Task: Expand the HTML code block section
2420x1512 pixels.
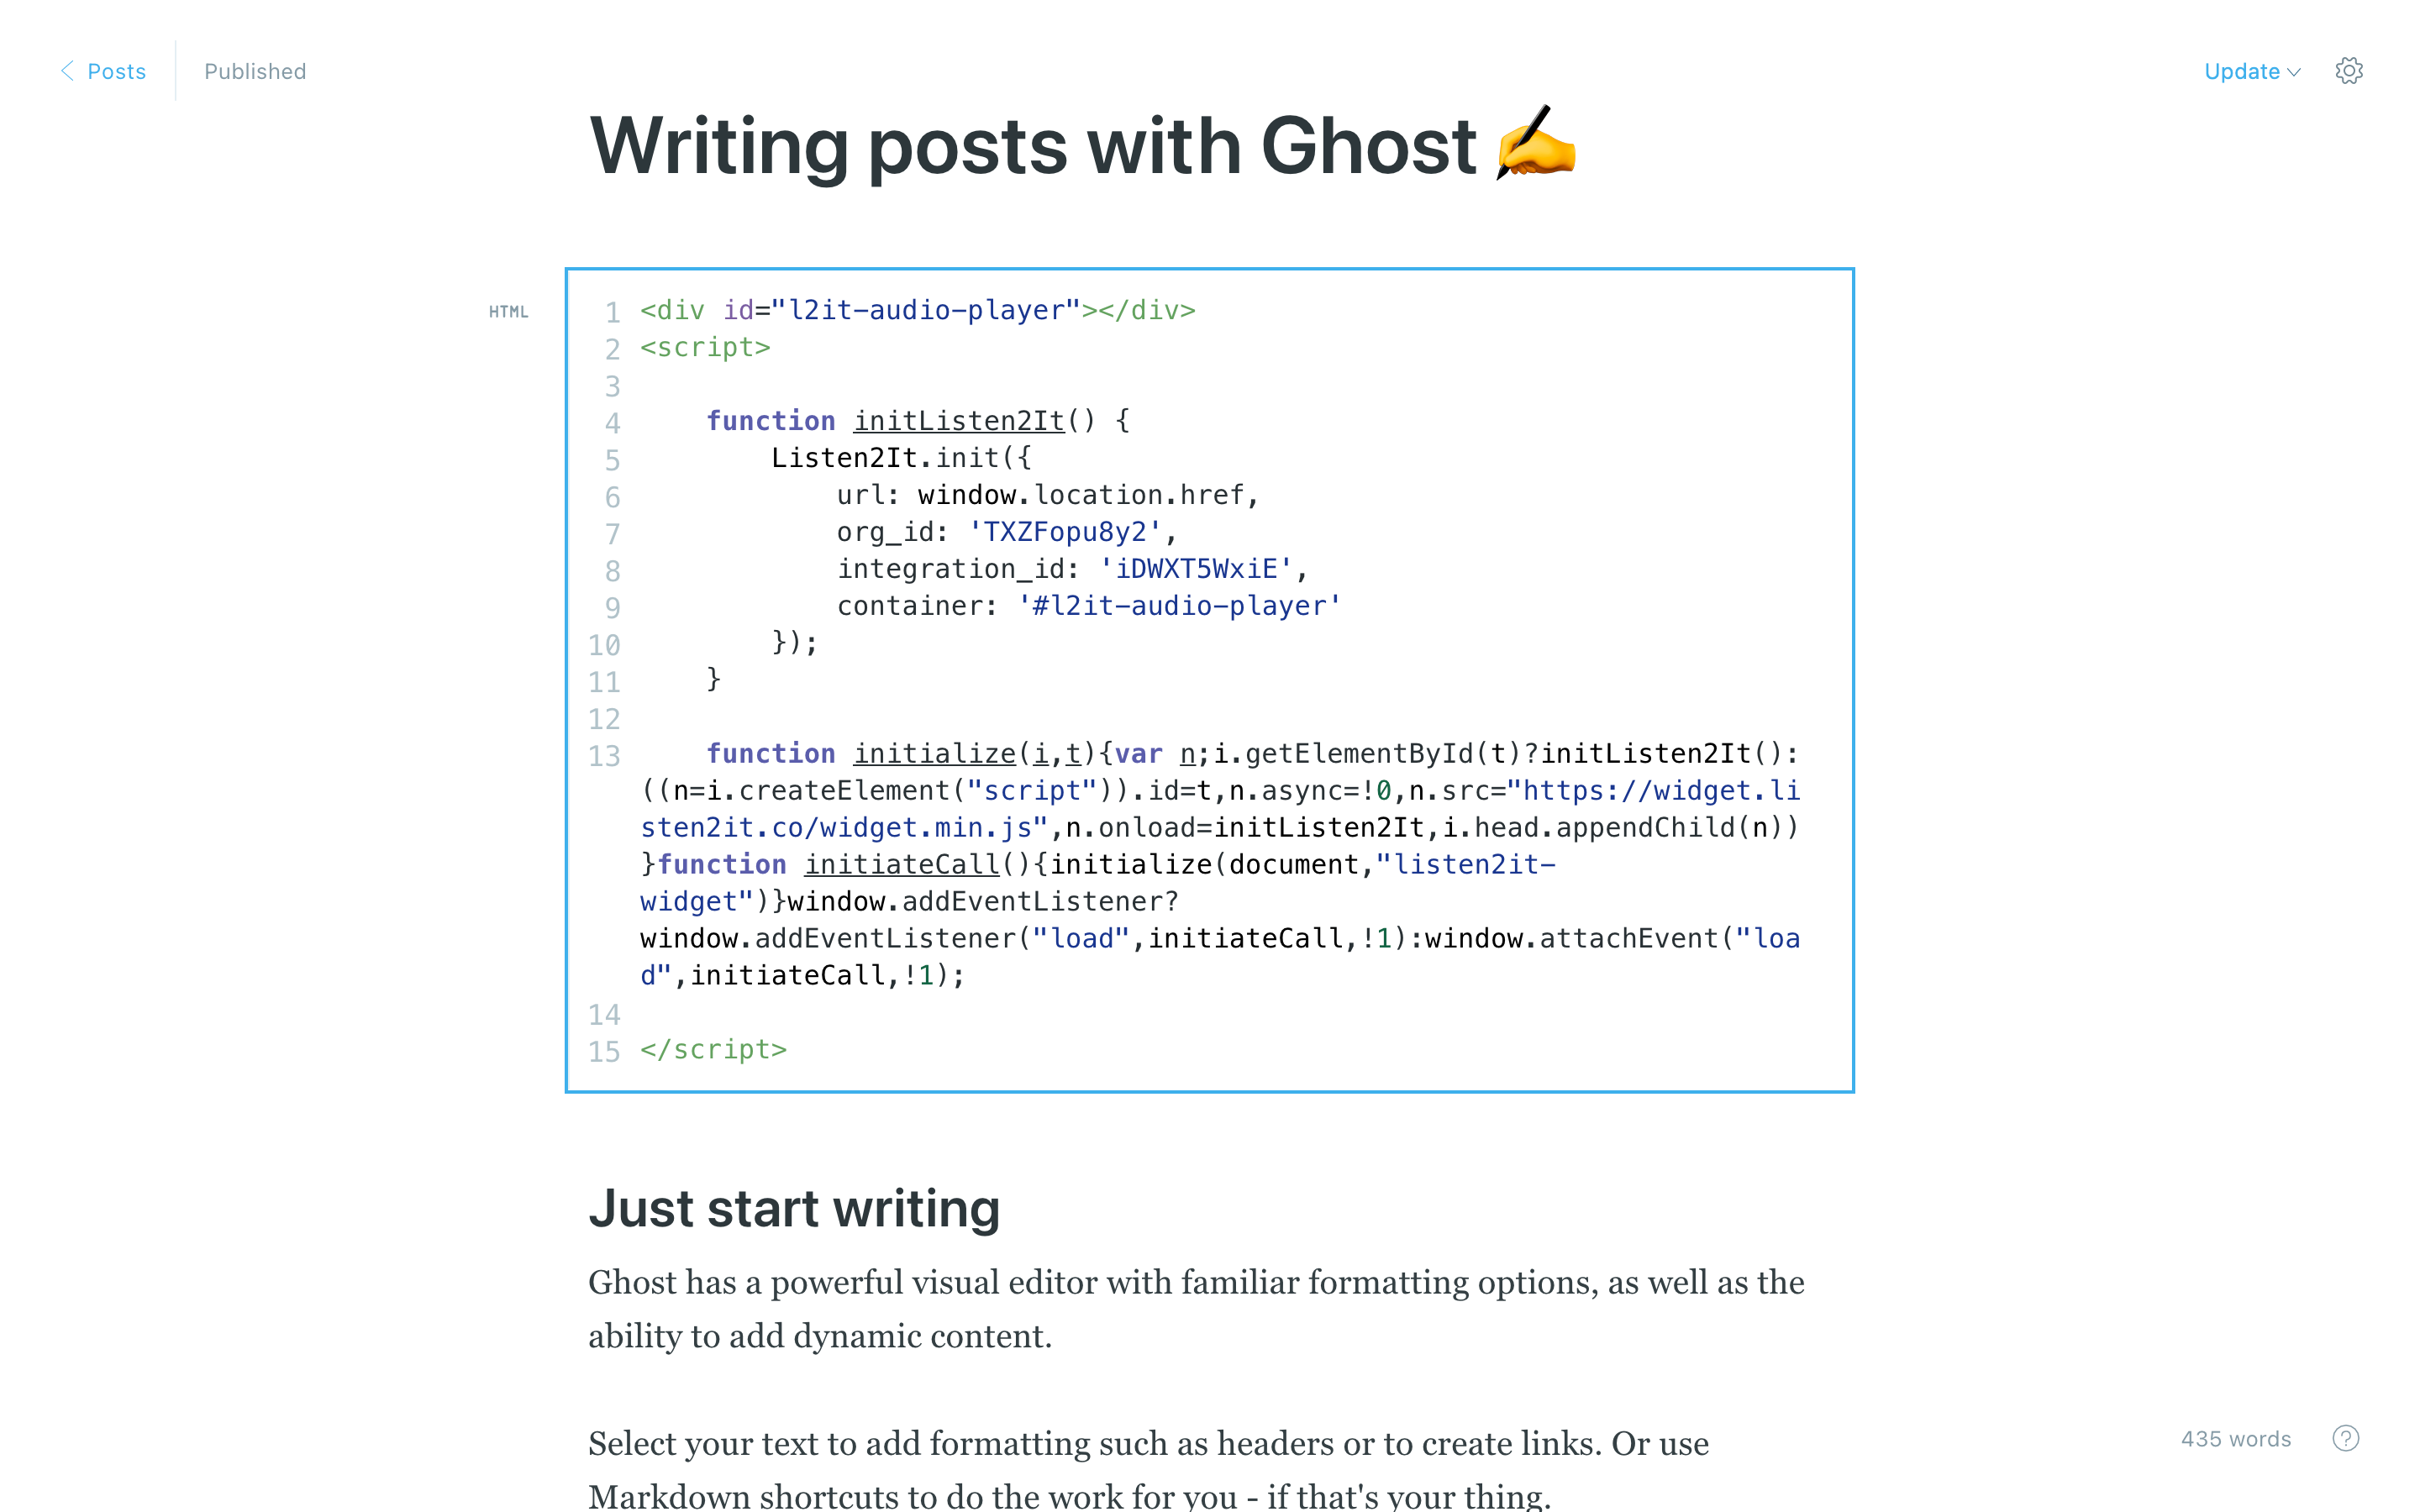Action: [507, 312]
